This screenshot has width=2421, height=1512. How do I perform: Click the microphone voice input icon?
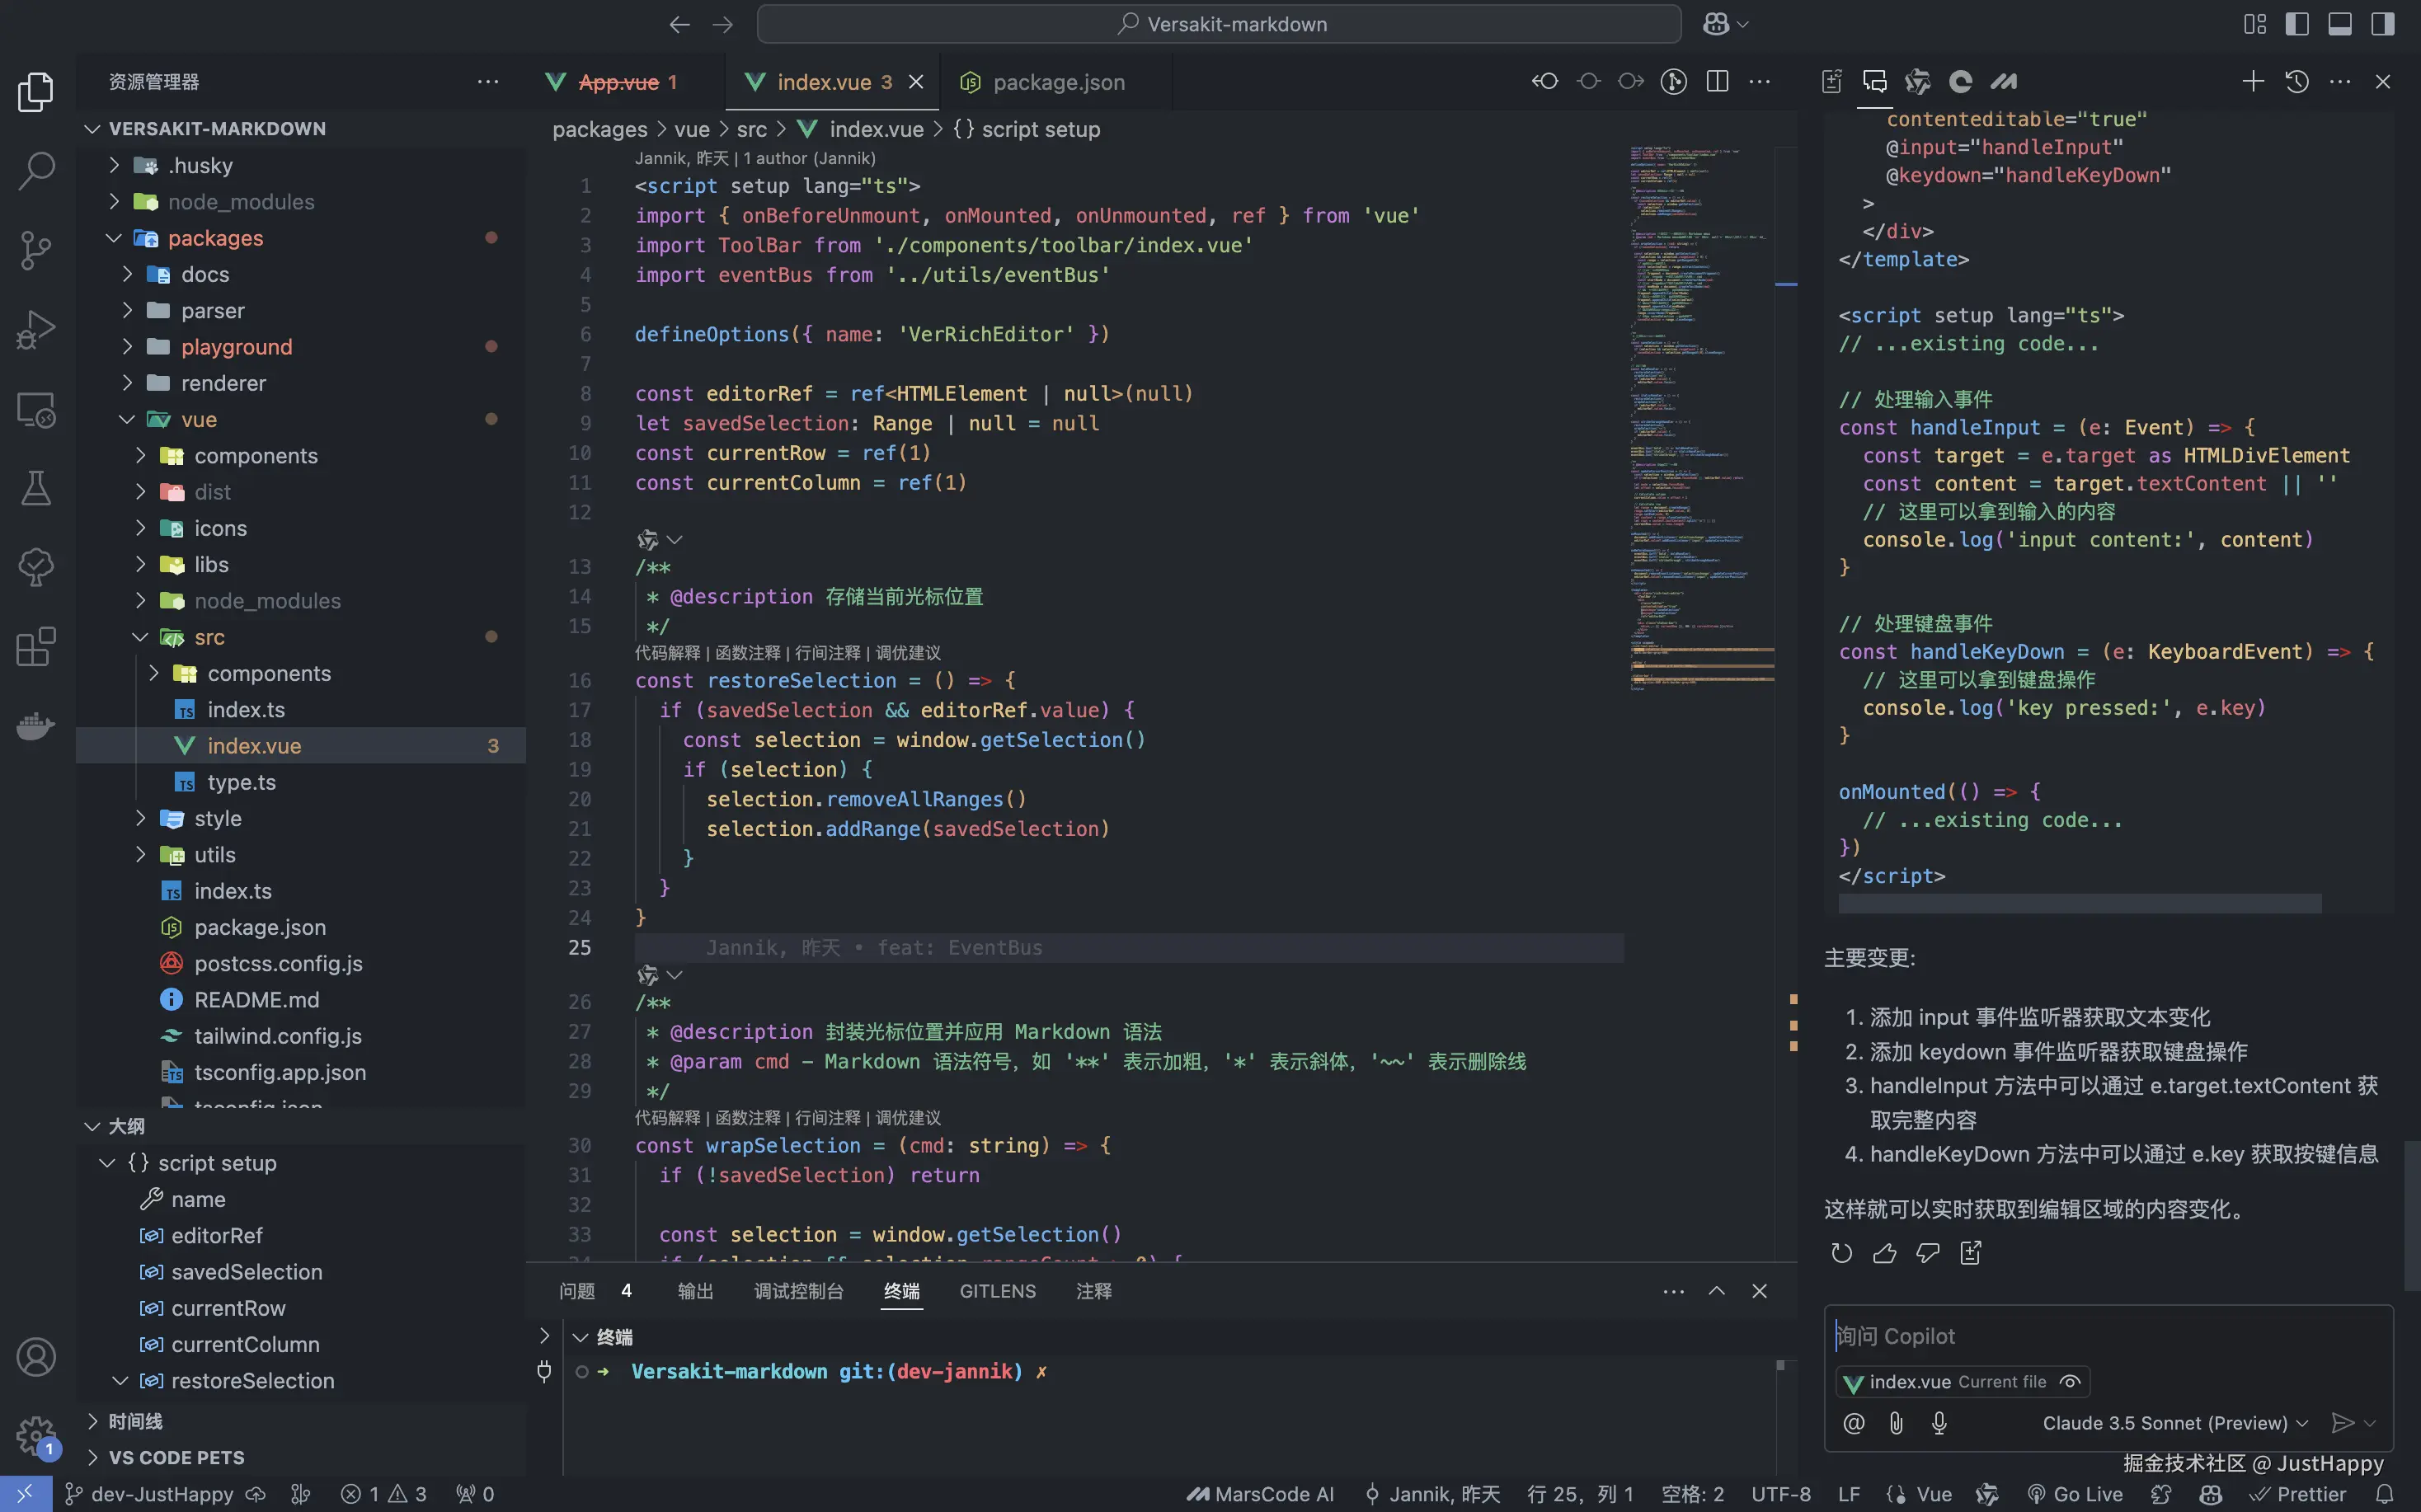[x=1939, y=1423]
